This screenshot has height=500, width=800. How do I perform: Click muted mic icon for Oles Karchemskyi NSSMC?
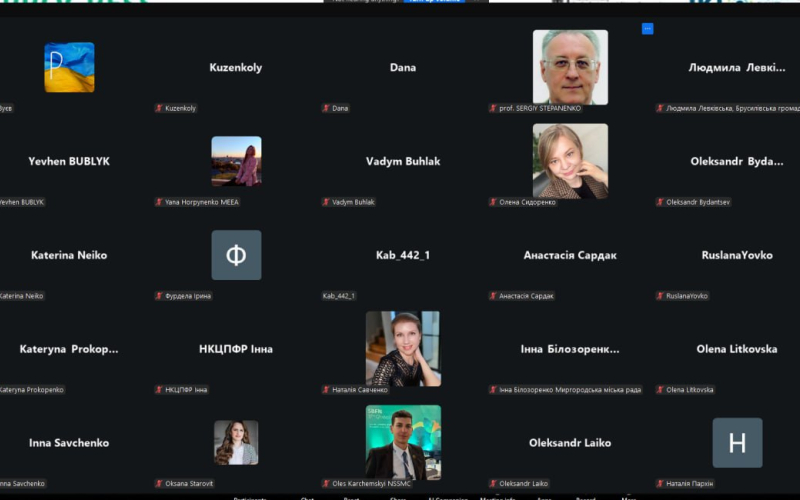[x=326, y=484]
